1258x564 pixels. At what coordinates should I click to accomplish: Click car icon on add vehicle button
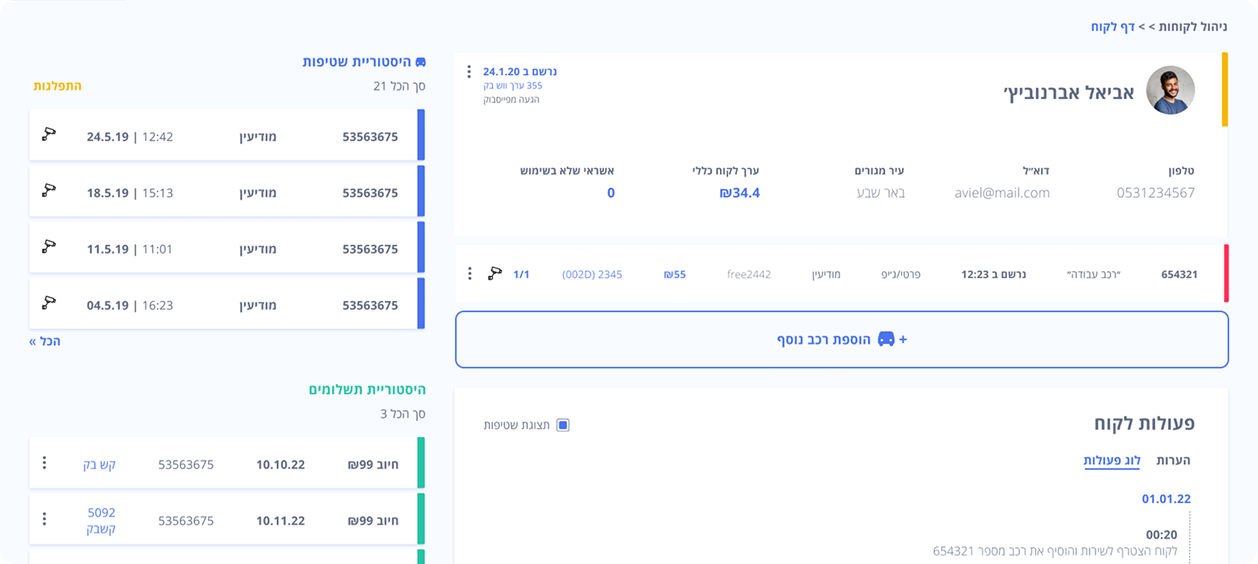tap(886, 339)
